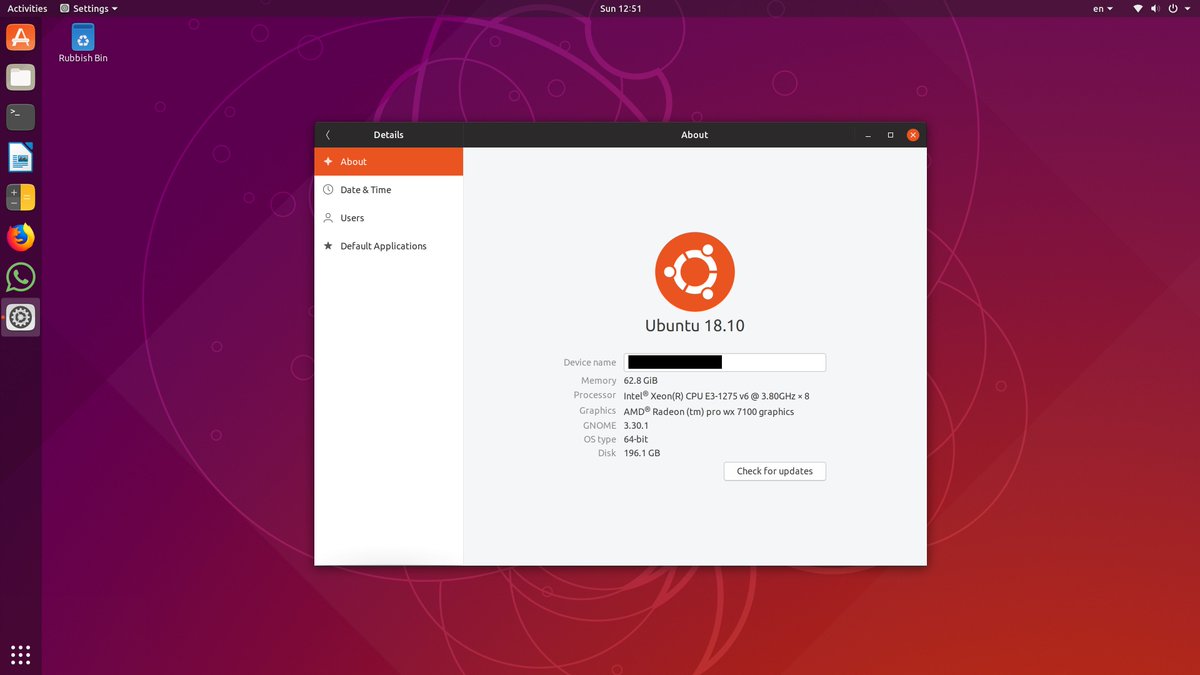Open WhatsApp from the dock
This screenshot has height=675, width=1200.
pos(21,277)
